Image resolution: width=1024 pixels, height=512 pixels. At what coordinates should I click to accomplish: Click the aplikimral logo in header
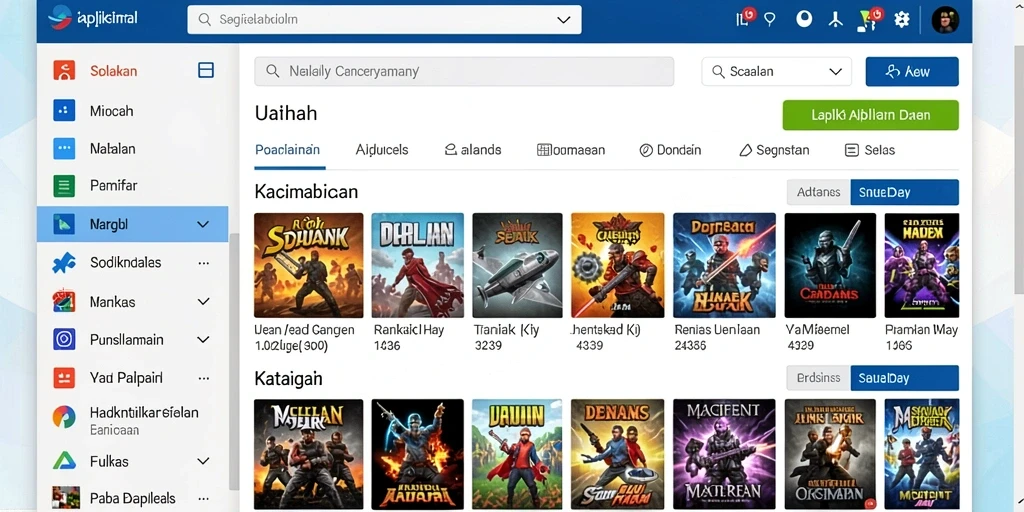(93, 18)
